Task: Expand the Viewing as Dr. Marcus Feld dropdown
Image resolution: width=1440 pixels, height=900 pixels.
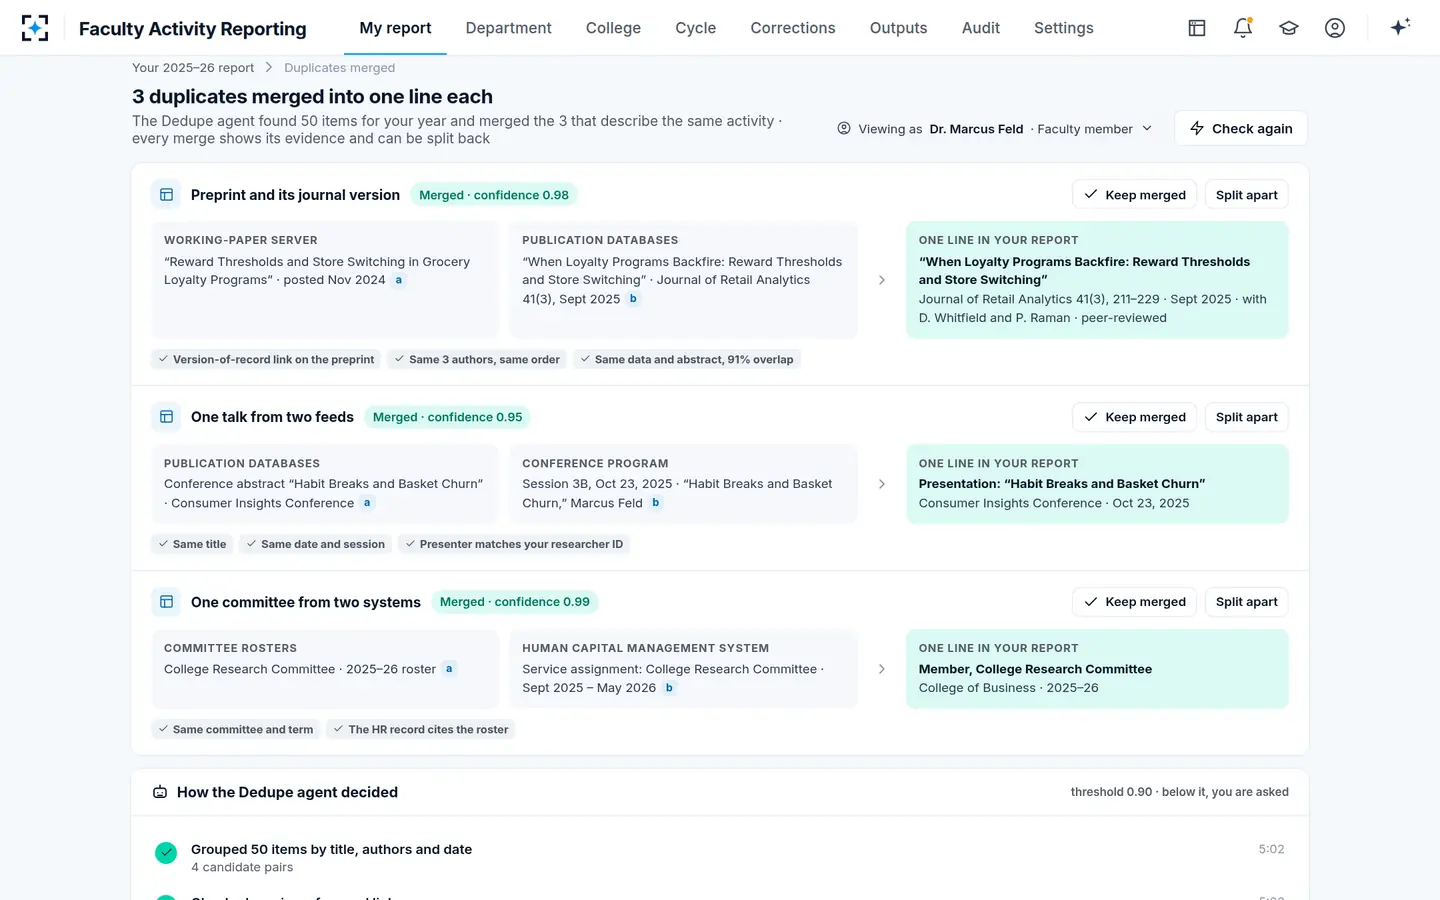Action: (x=995, y=129)
